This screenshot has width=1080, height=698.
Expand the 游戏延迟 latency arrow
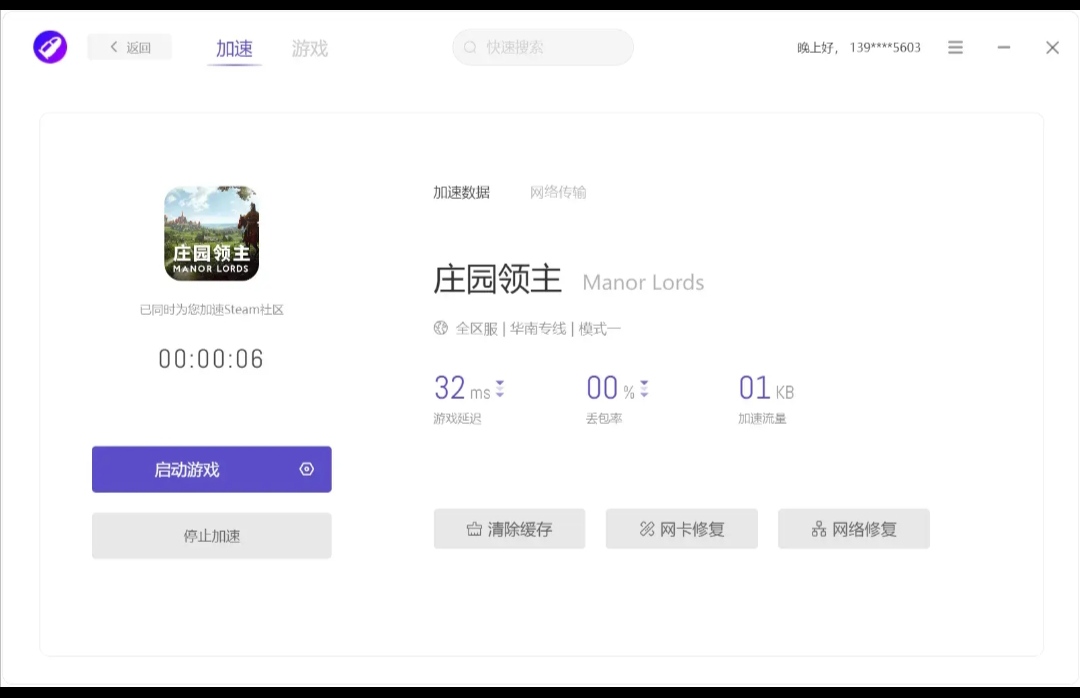coord(500,389)
